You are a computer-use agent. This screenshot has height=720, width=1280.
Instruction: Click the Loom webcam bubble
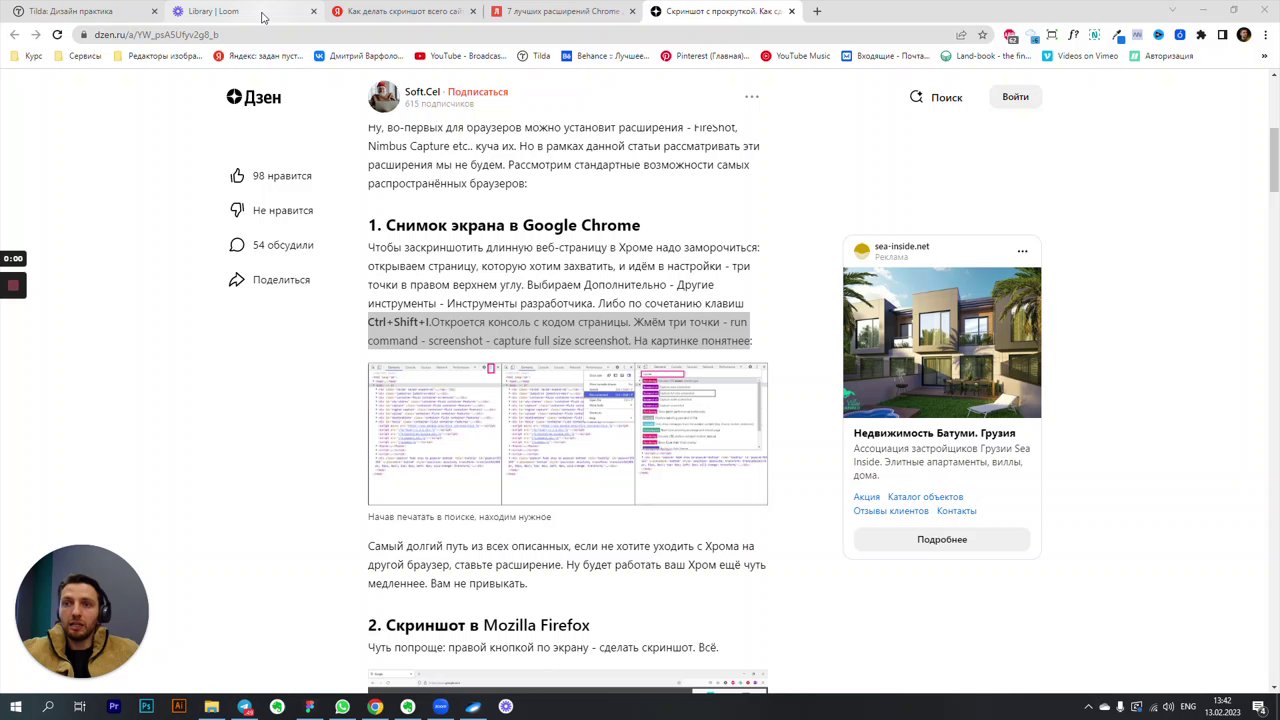pyautogui.click(x=82, y=610)
